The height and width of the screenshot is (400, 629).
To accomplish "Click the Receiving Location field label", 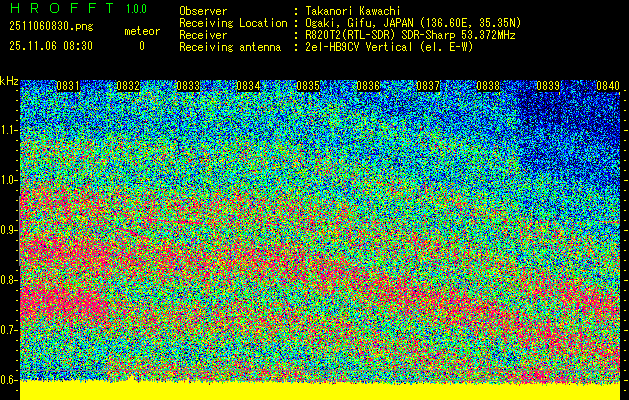I will click(x=233, y=23).
